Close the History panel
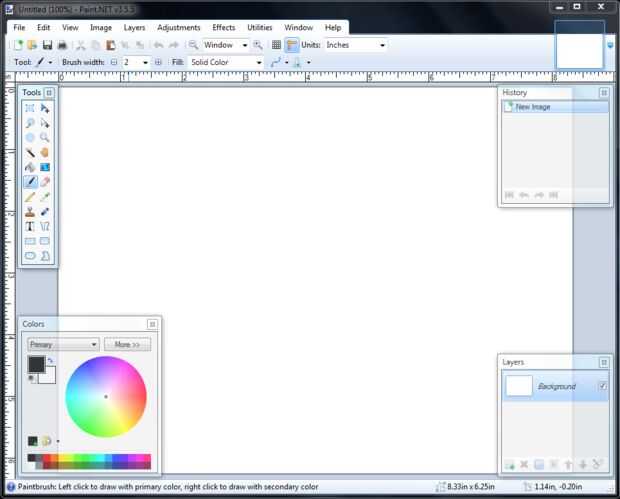The height and width of the screenshot is (499, 620). pos(604,93)
